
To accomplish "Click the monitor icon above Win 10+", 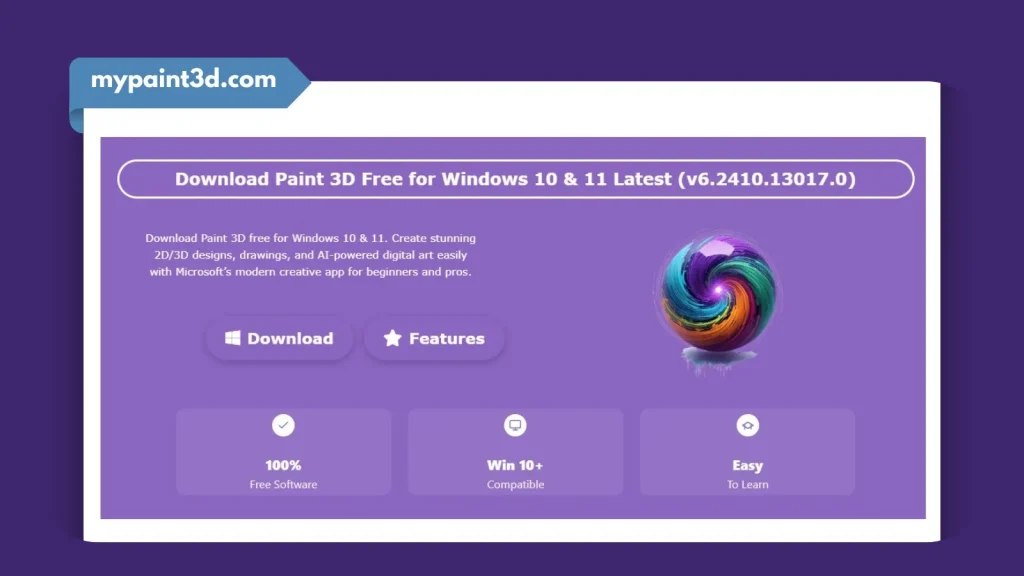I will pyautogui.click(x=515, y=425).
